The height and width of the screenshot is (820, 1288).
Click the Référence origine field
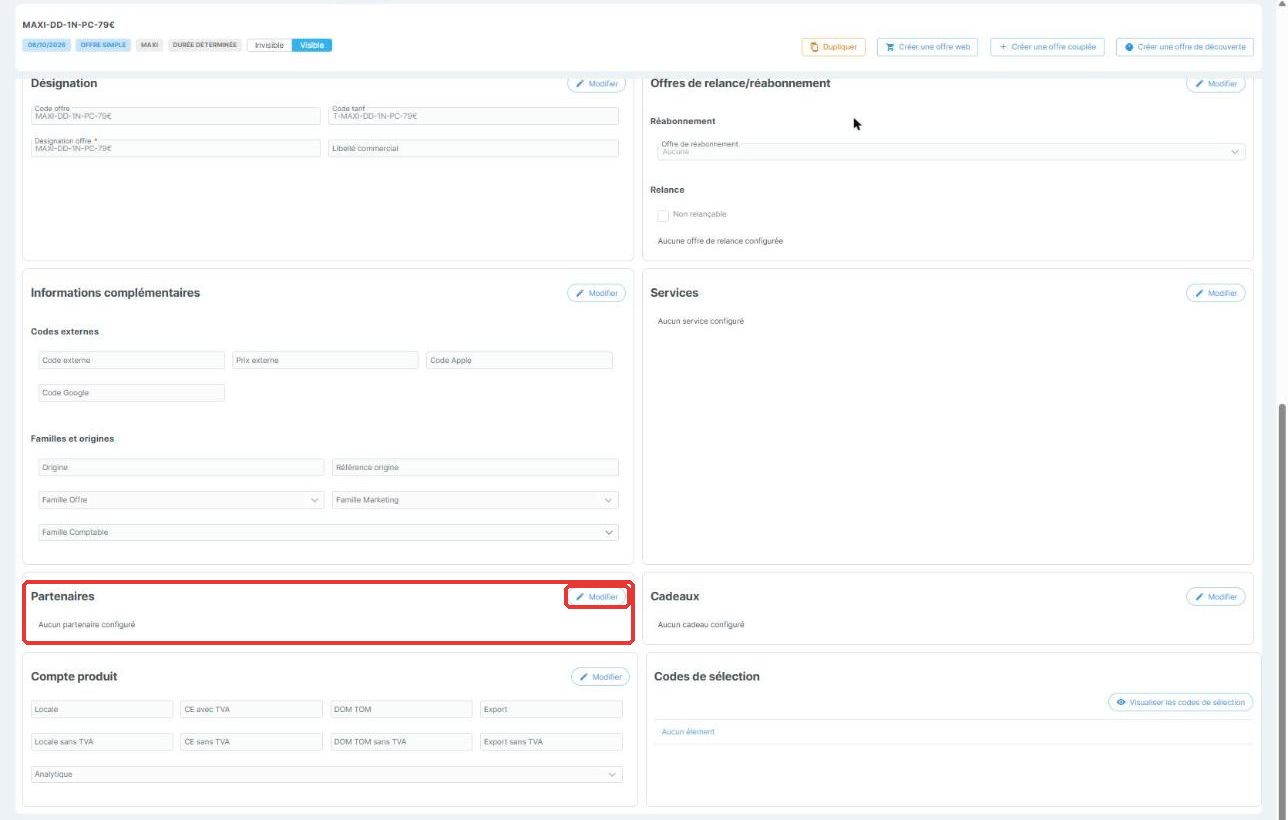(475, 467)
